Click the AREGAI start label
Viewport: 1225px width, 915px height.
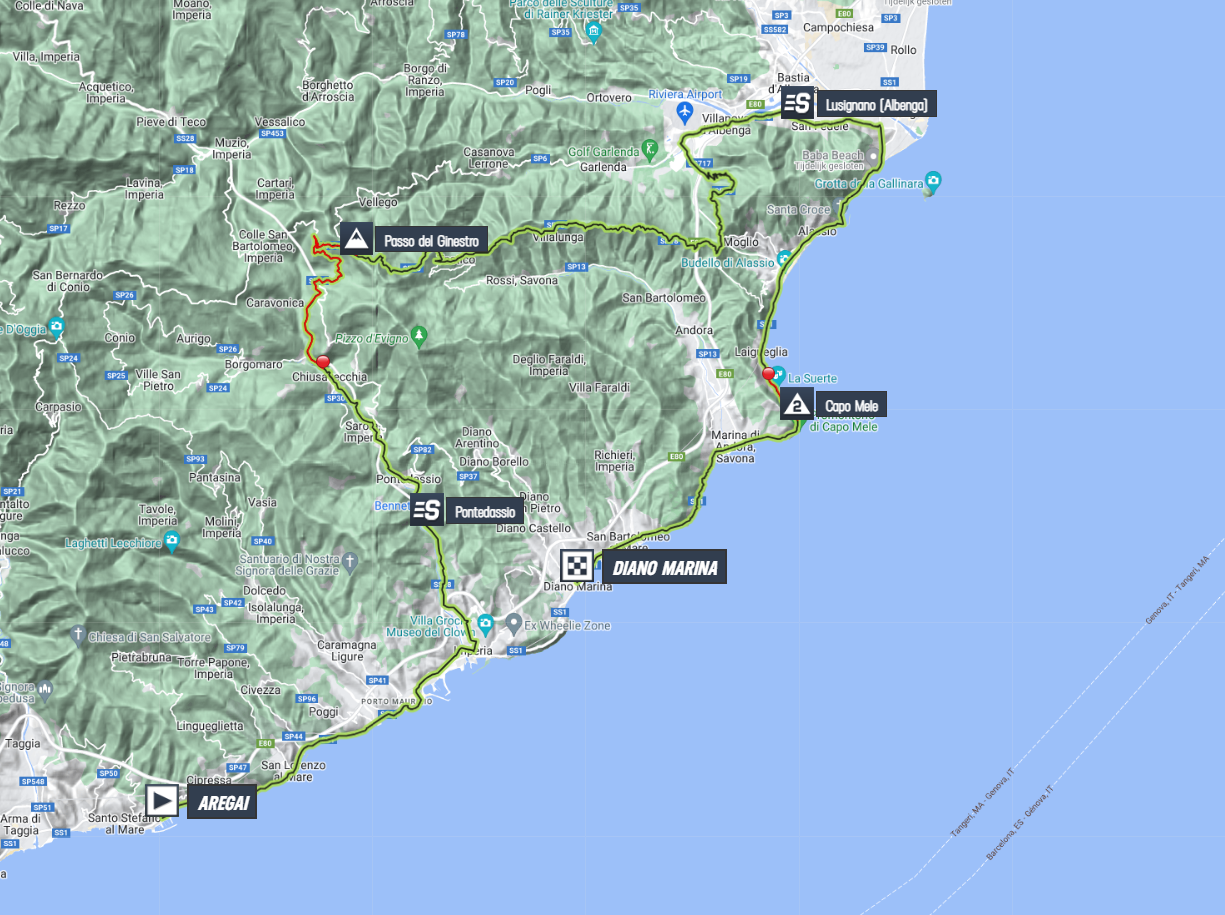pos(222,803)
